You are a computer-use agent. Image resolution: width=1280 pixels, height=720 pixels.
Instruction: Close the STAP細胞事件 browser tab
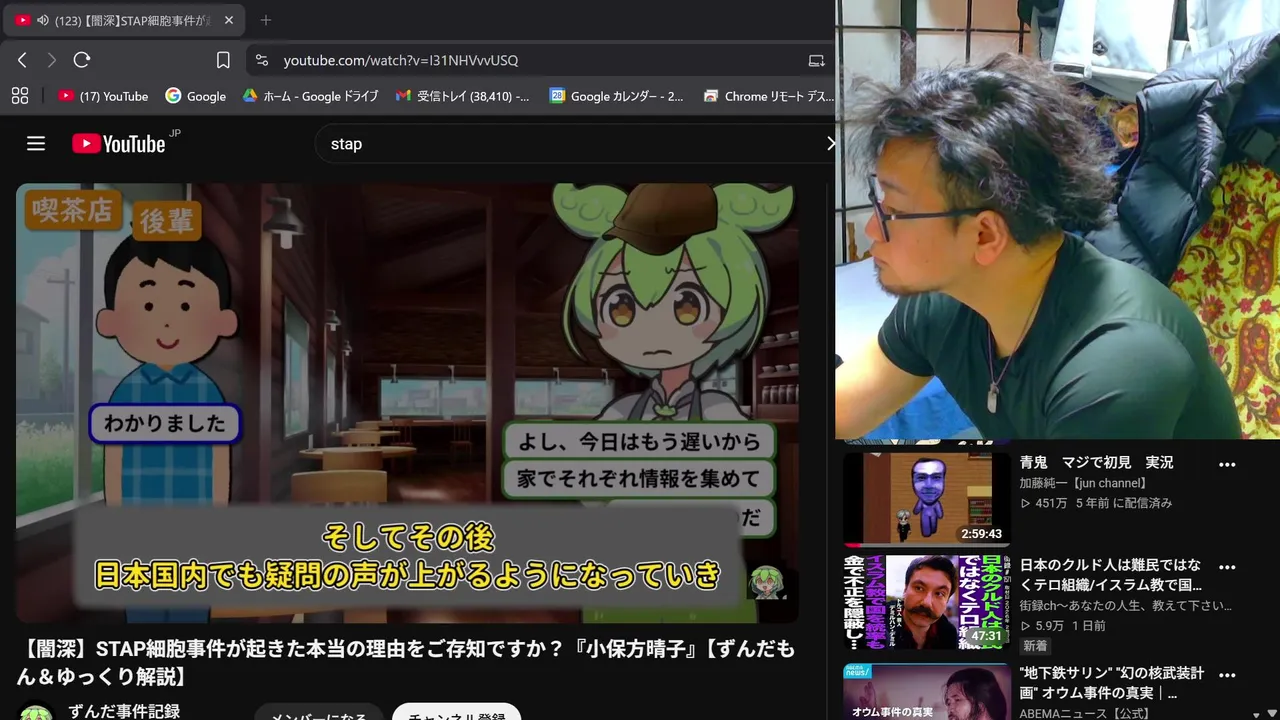click(229, 20)
